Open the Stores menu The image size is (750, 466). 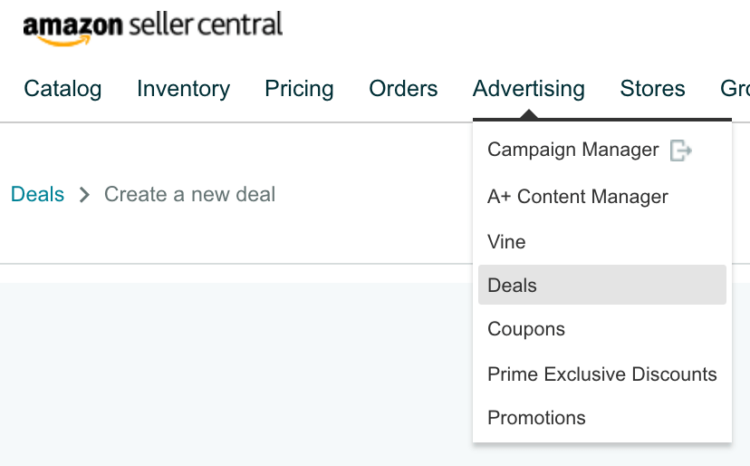652,89
